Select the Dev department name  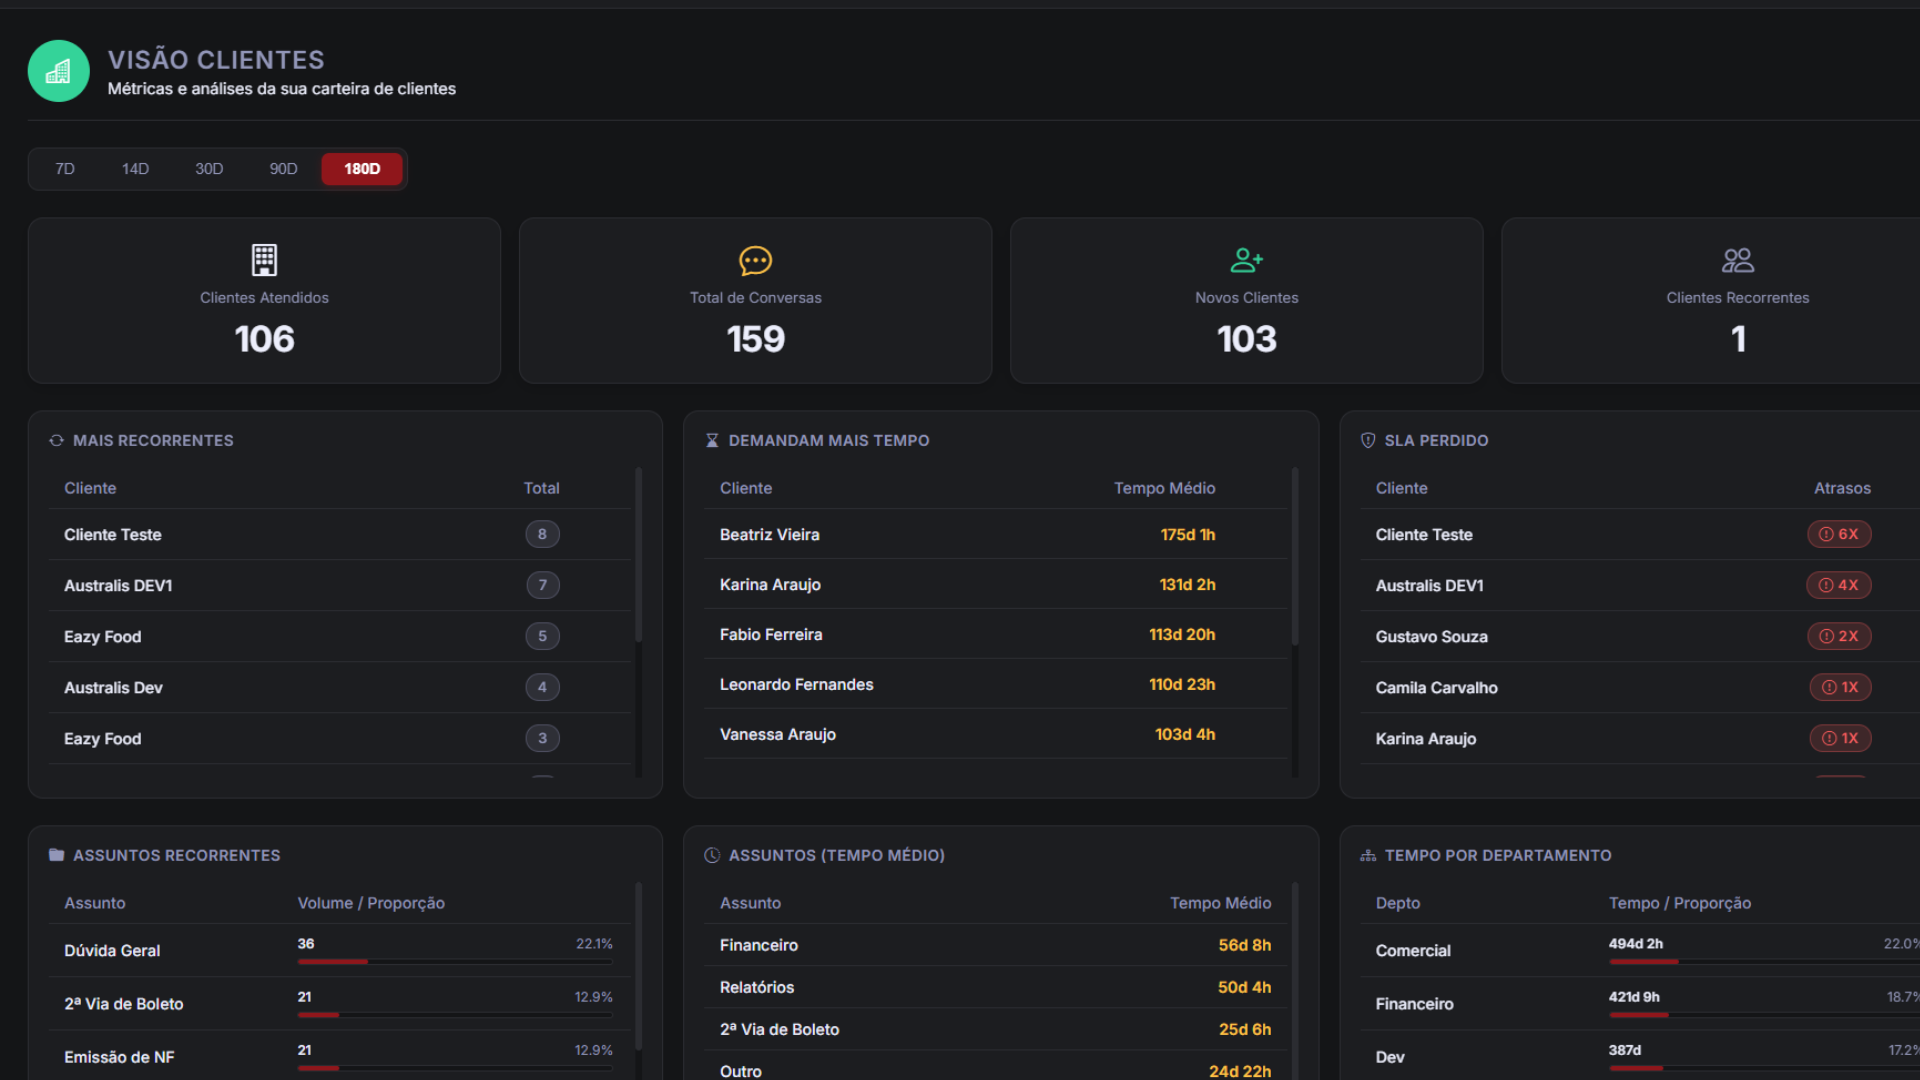[x=1390, y=1057]
